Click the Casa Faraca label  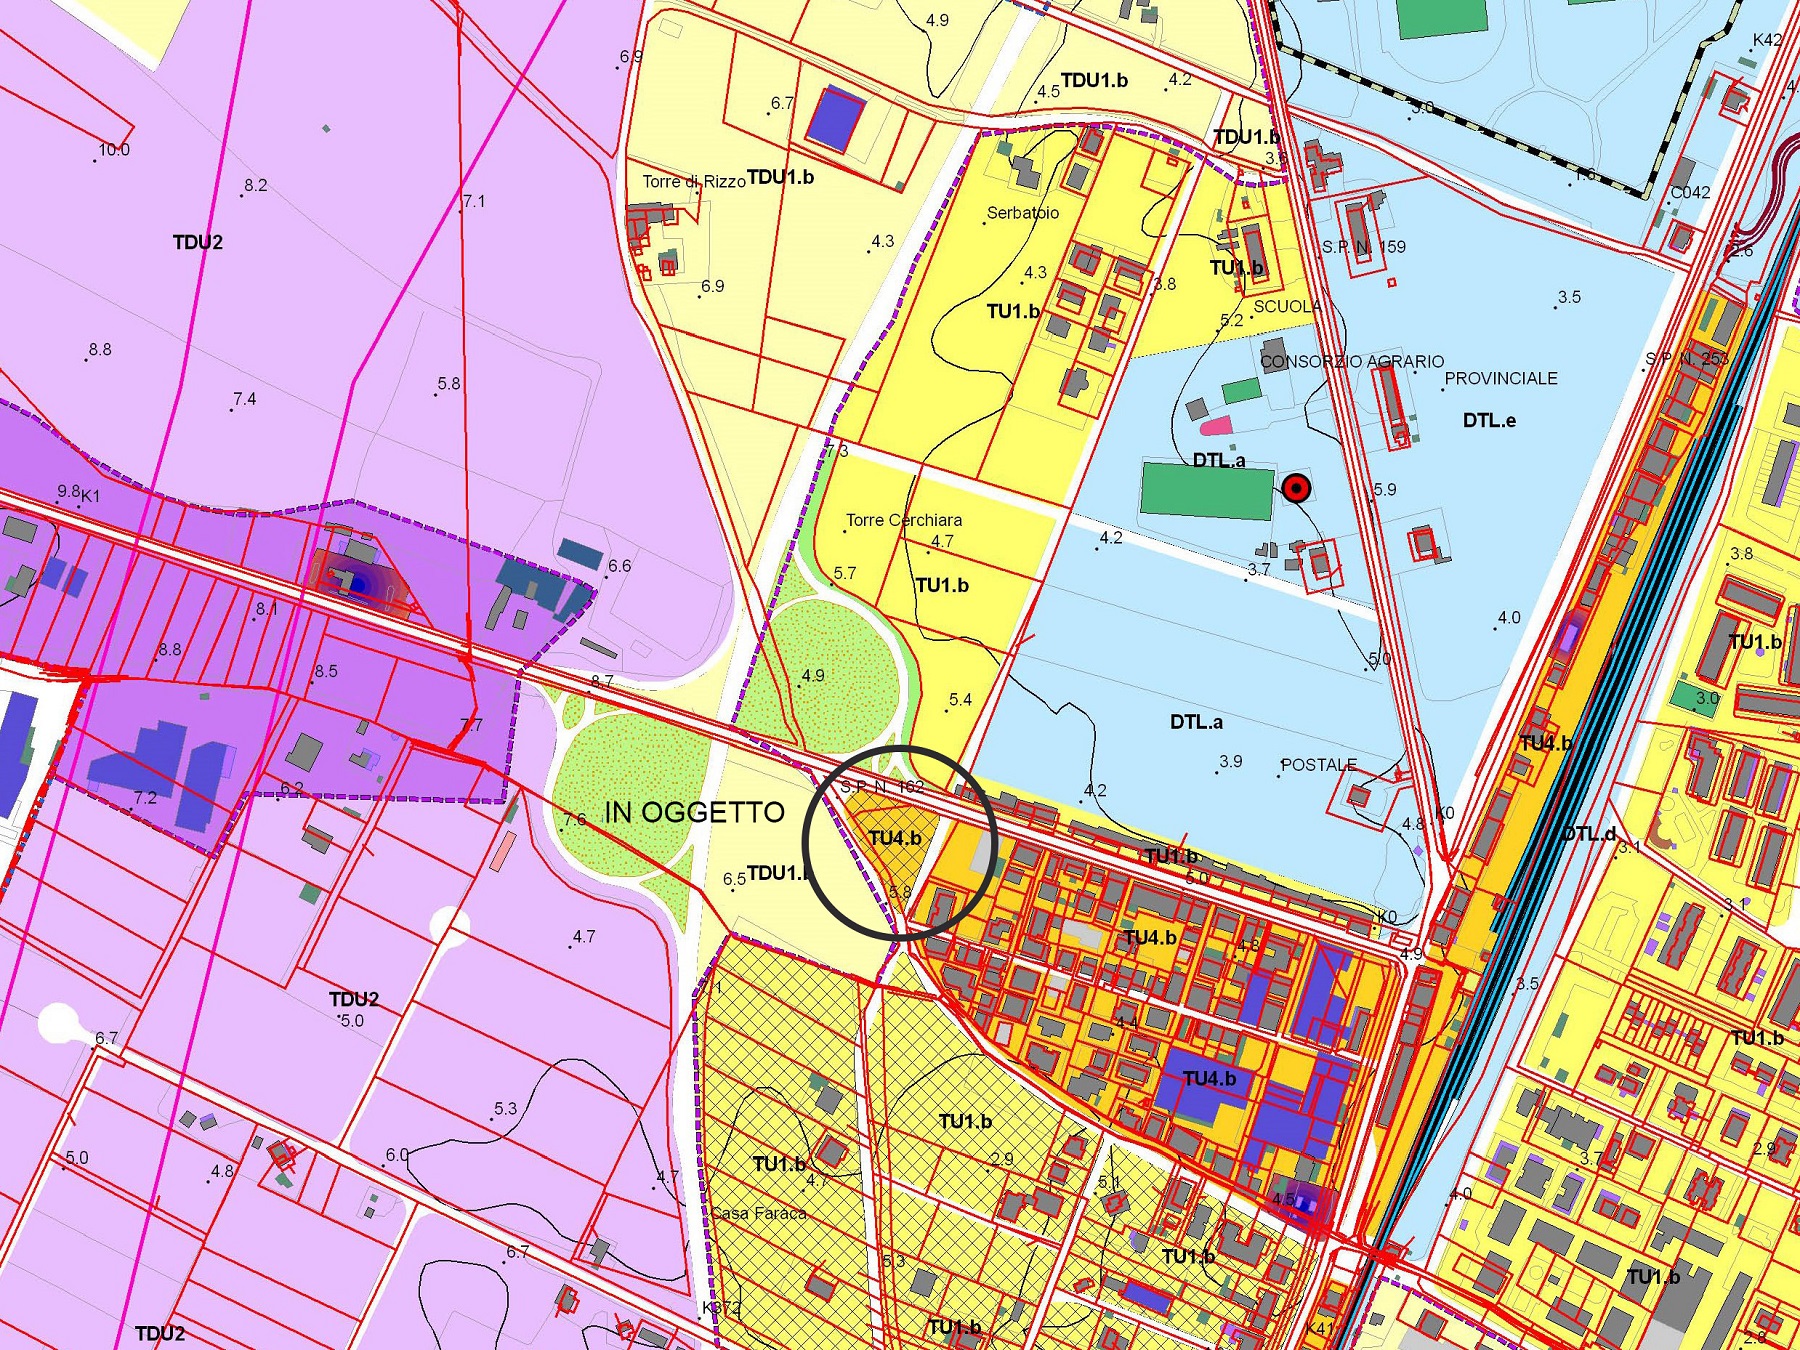point(759,1213)
